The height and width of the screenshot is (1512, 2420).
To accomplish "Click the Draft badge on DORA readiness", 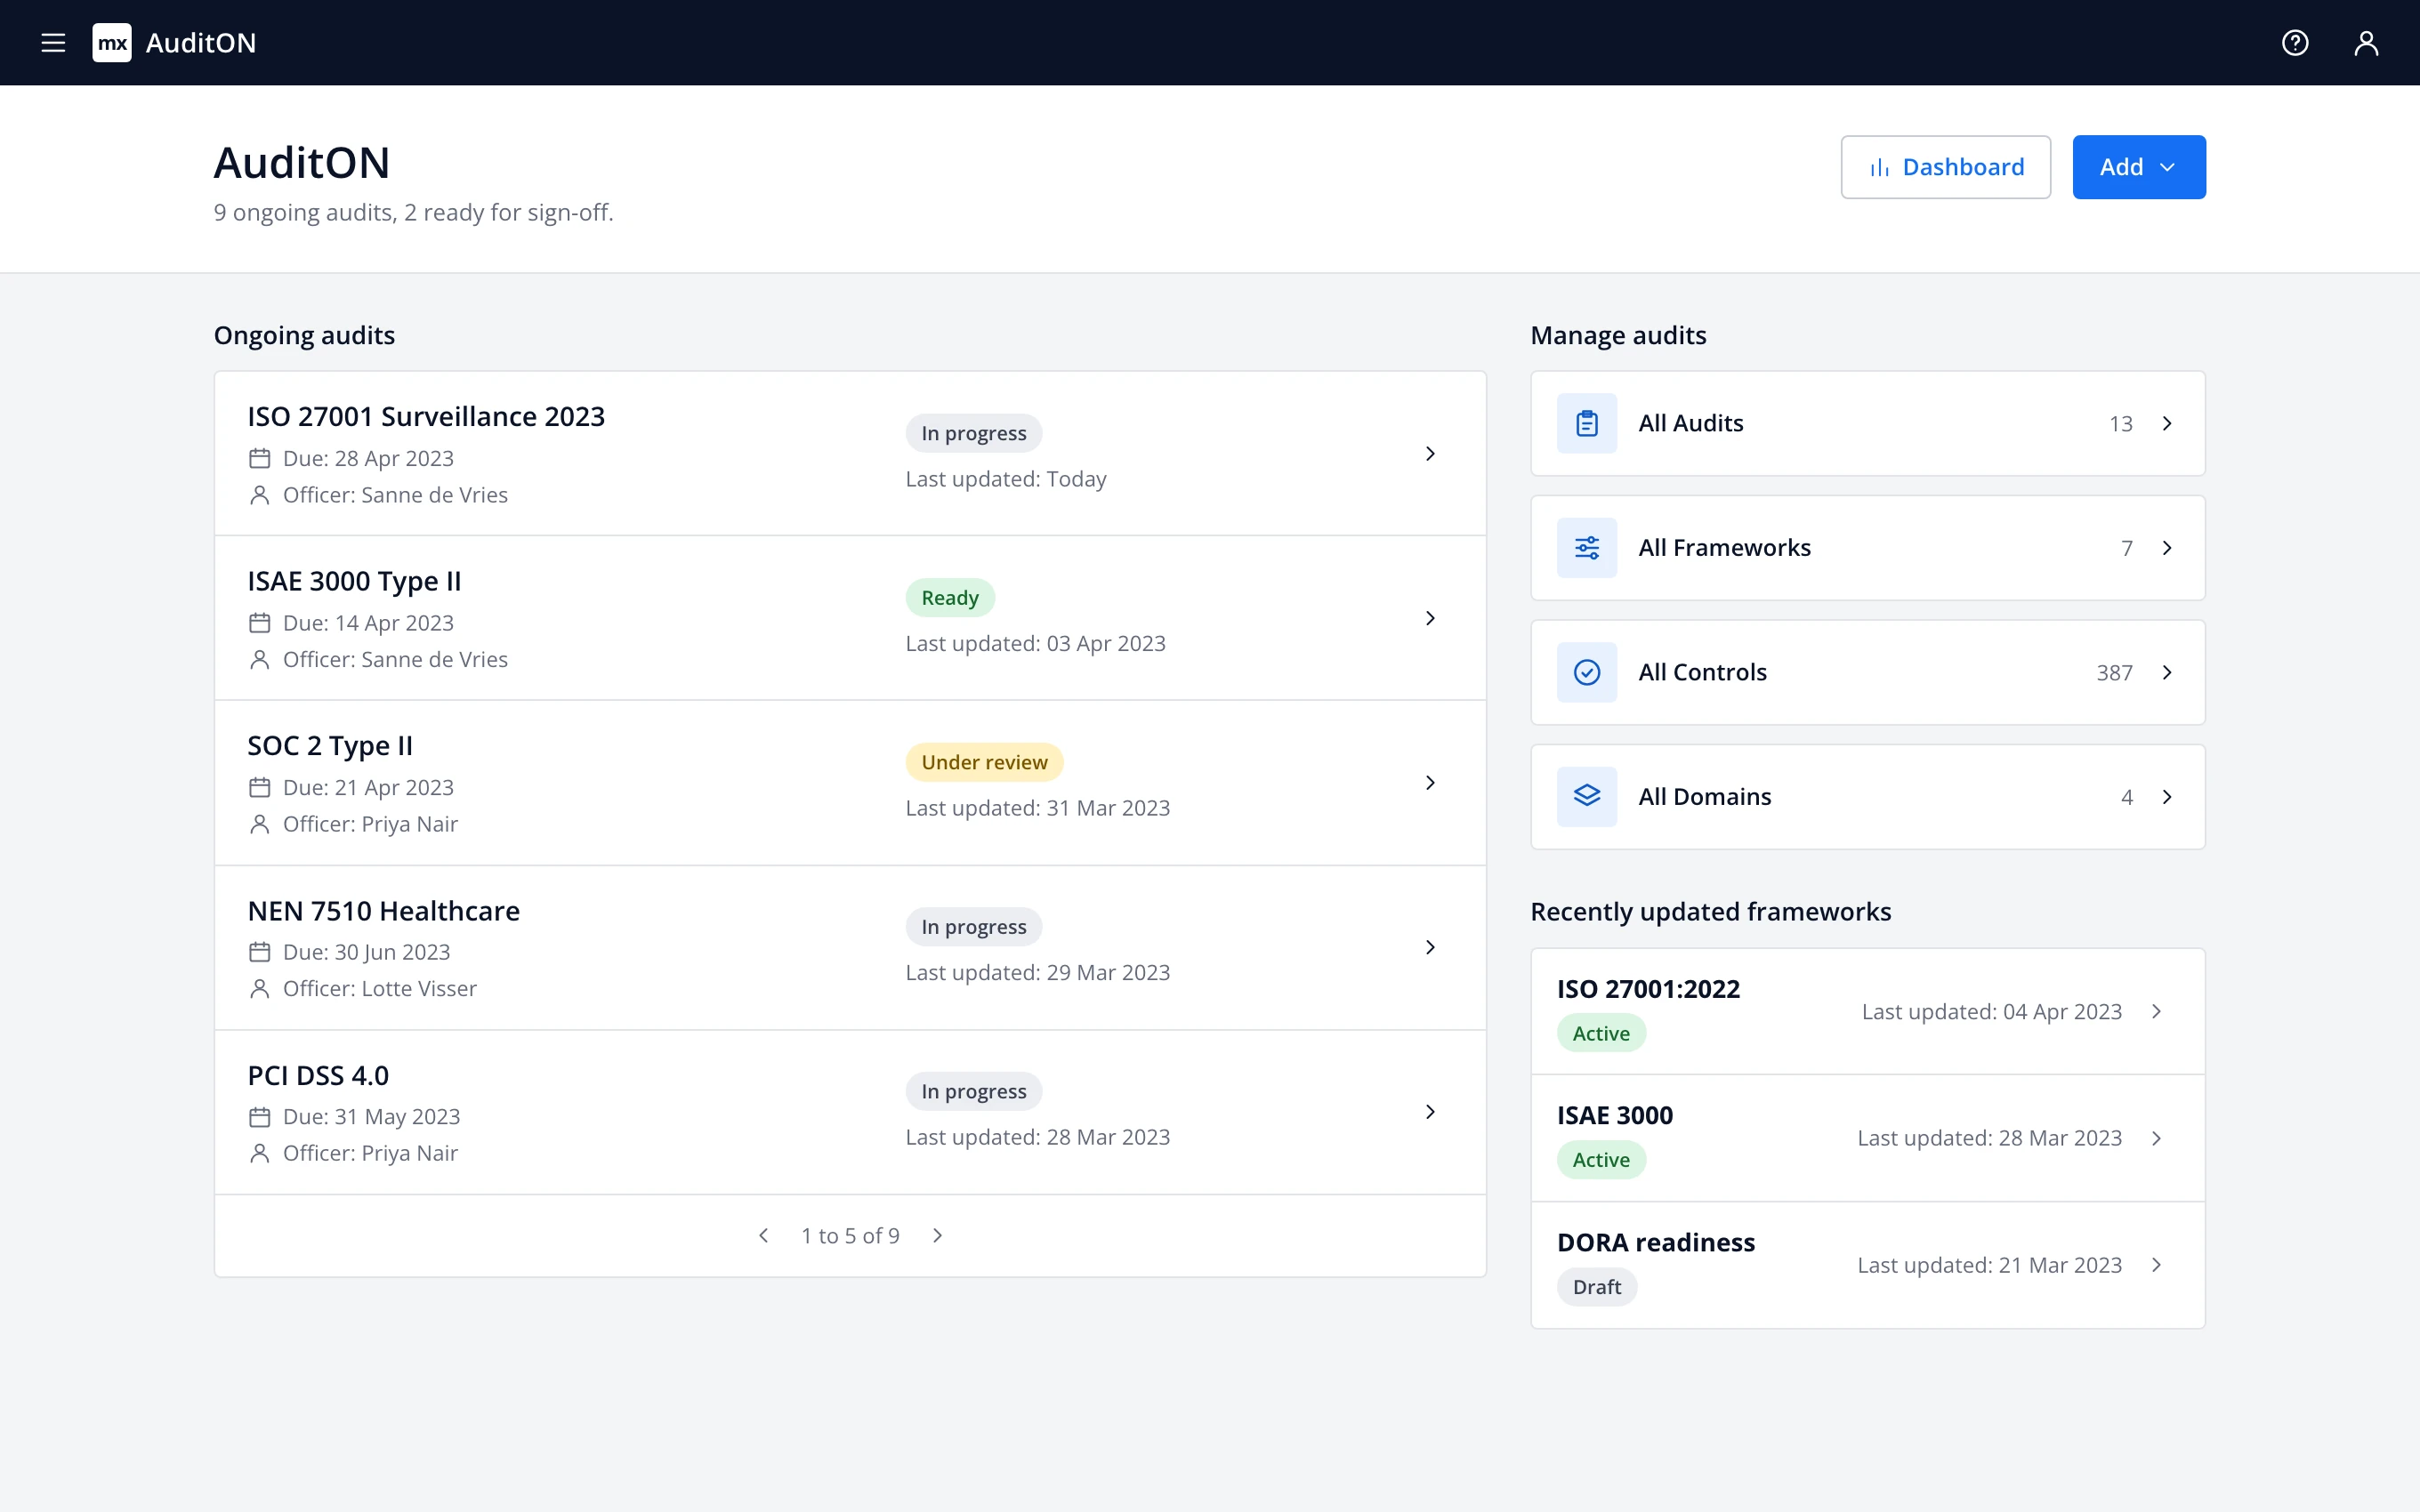I will click(x=1597, y=1287).
